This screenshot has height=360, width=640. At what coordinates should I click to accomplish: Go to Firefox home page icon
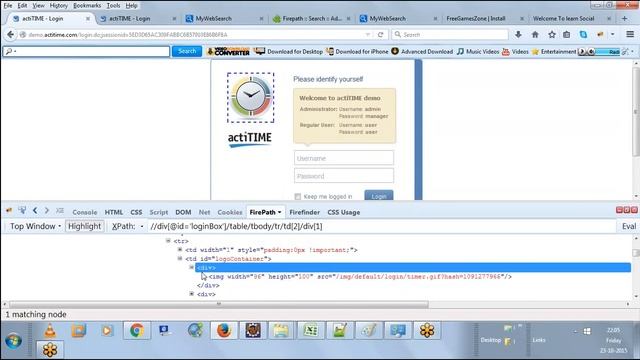pos(535,35)
